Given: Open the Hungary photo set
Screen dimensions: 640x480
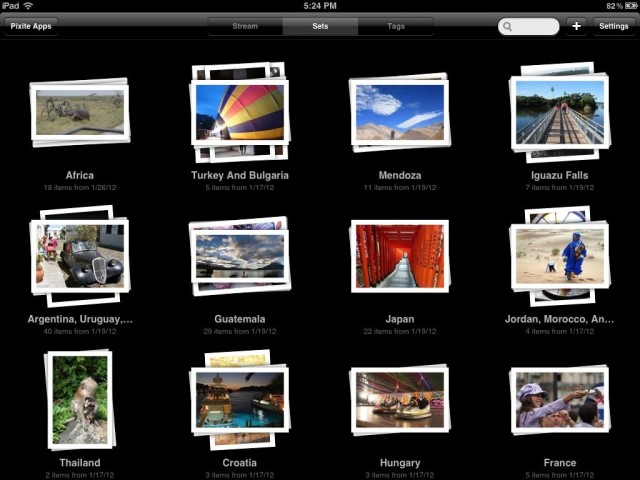Looking at the screenshot, I should click(x=400, y=400).
